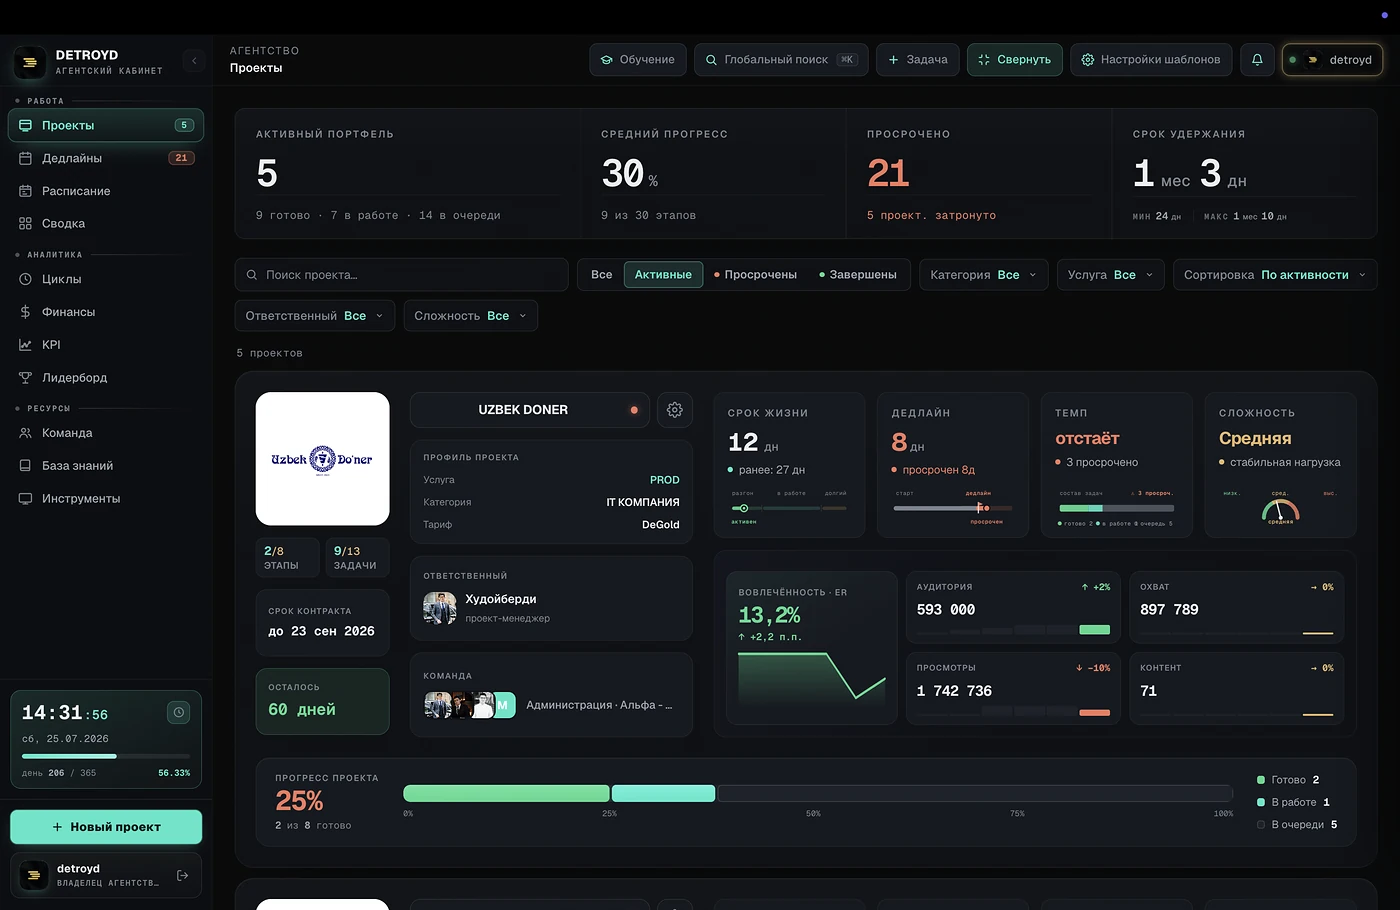Open the Категория dropdown
This screenshot has height=910, width=1400.
point(984,275)
